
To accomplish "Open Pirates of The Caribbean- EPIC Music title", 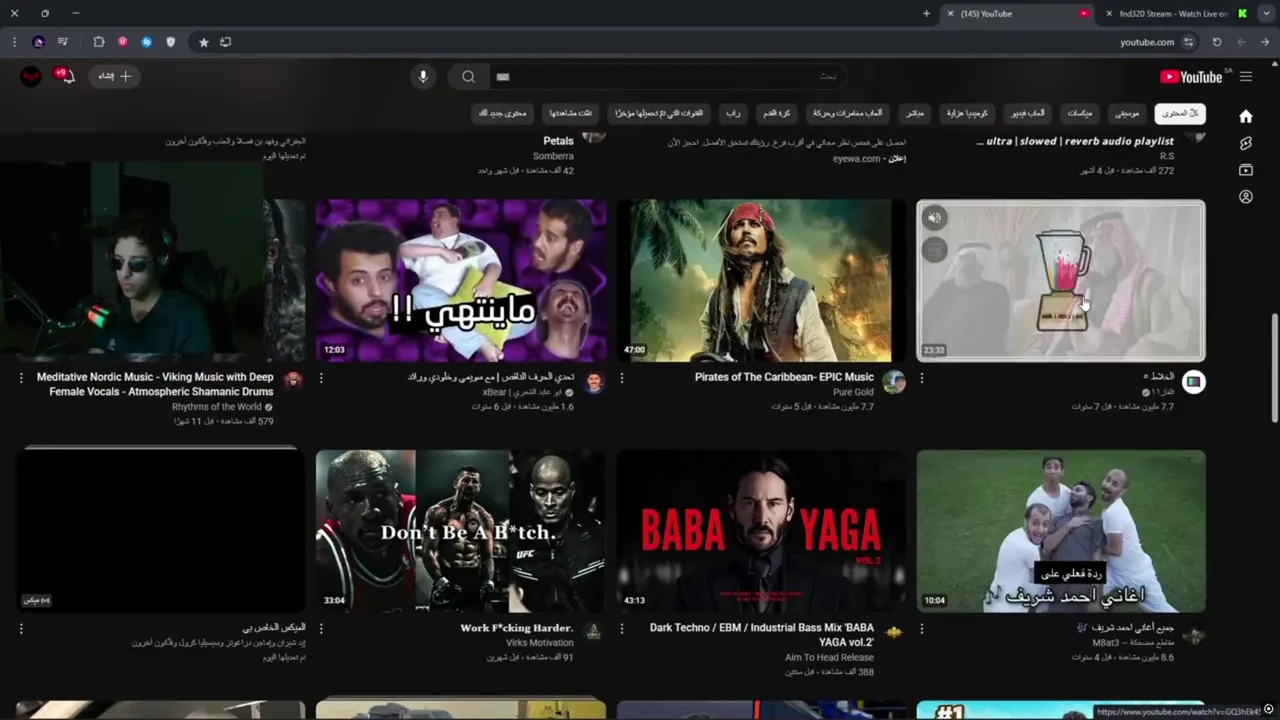I will click(x=784, y=377).
